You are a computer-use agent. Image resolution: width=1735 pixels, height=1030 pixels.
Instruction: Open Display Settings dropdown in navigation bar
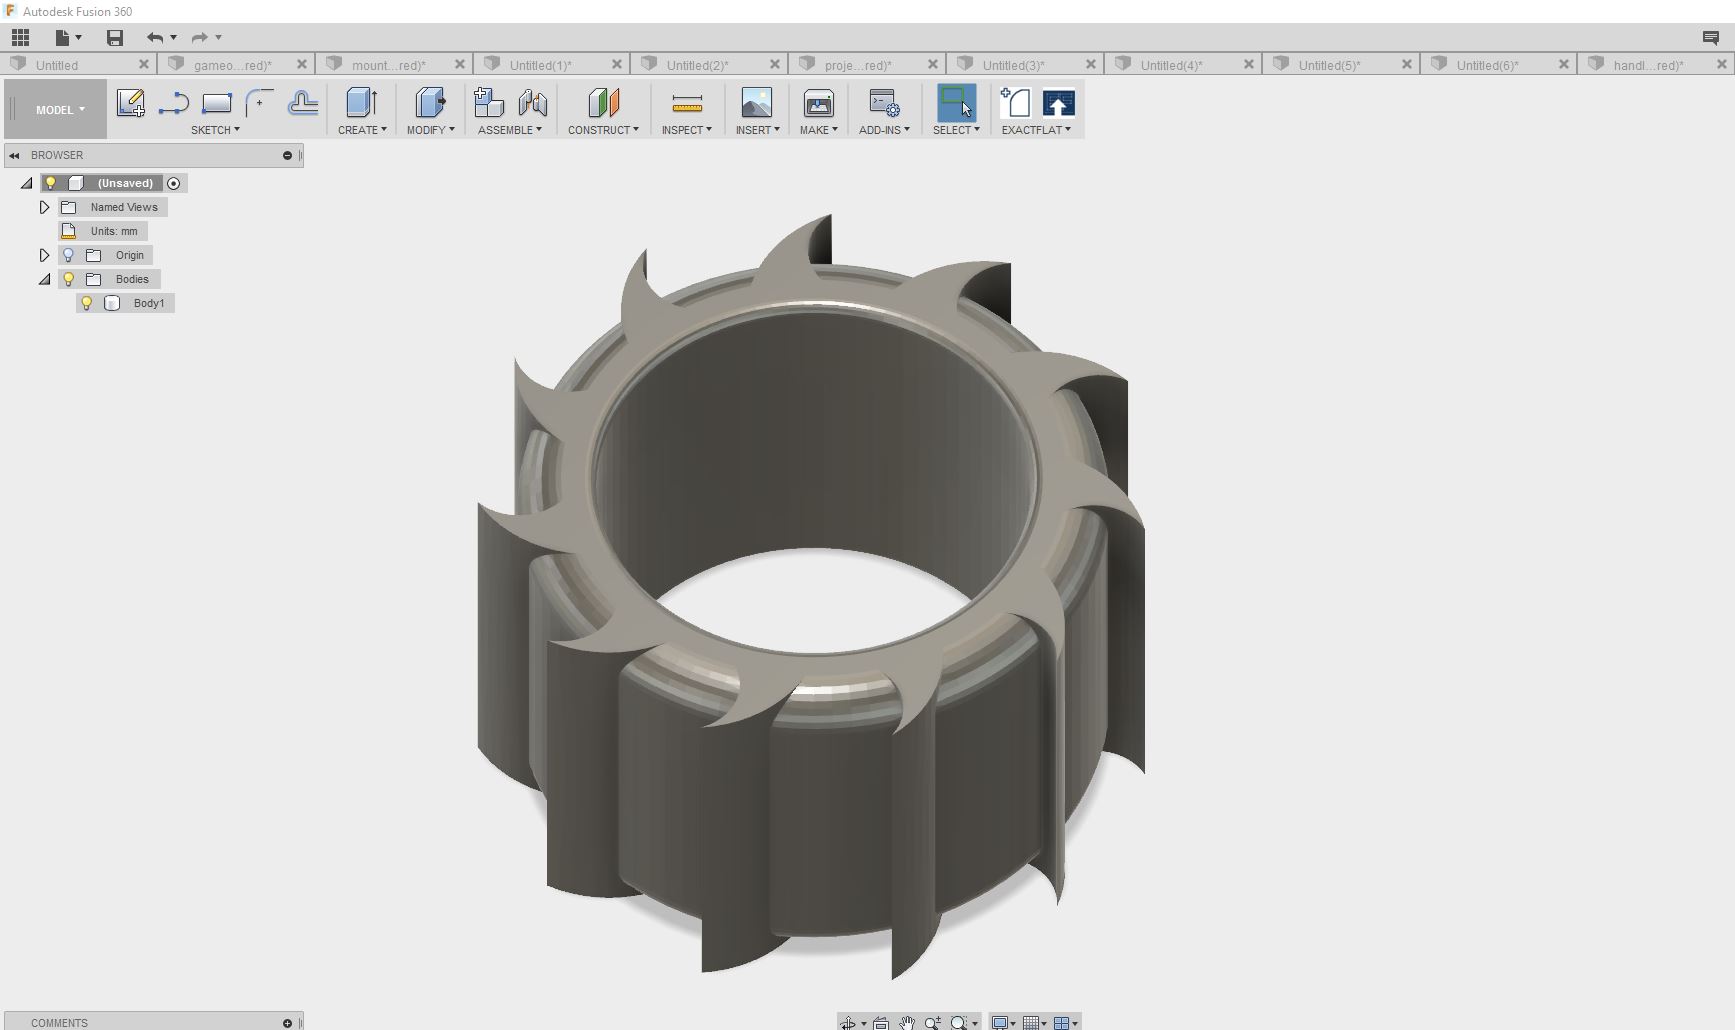point(1003,1023)
